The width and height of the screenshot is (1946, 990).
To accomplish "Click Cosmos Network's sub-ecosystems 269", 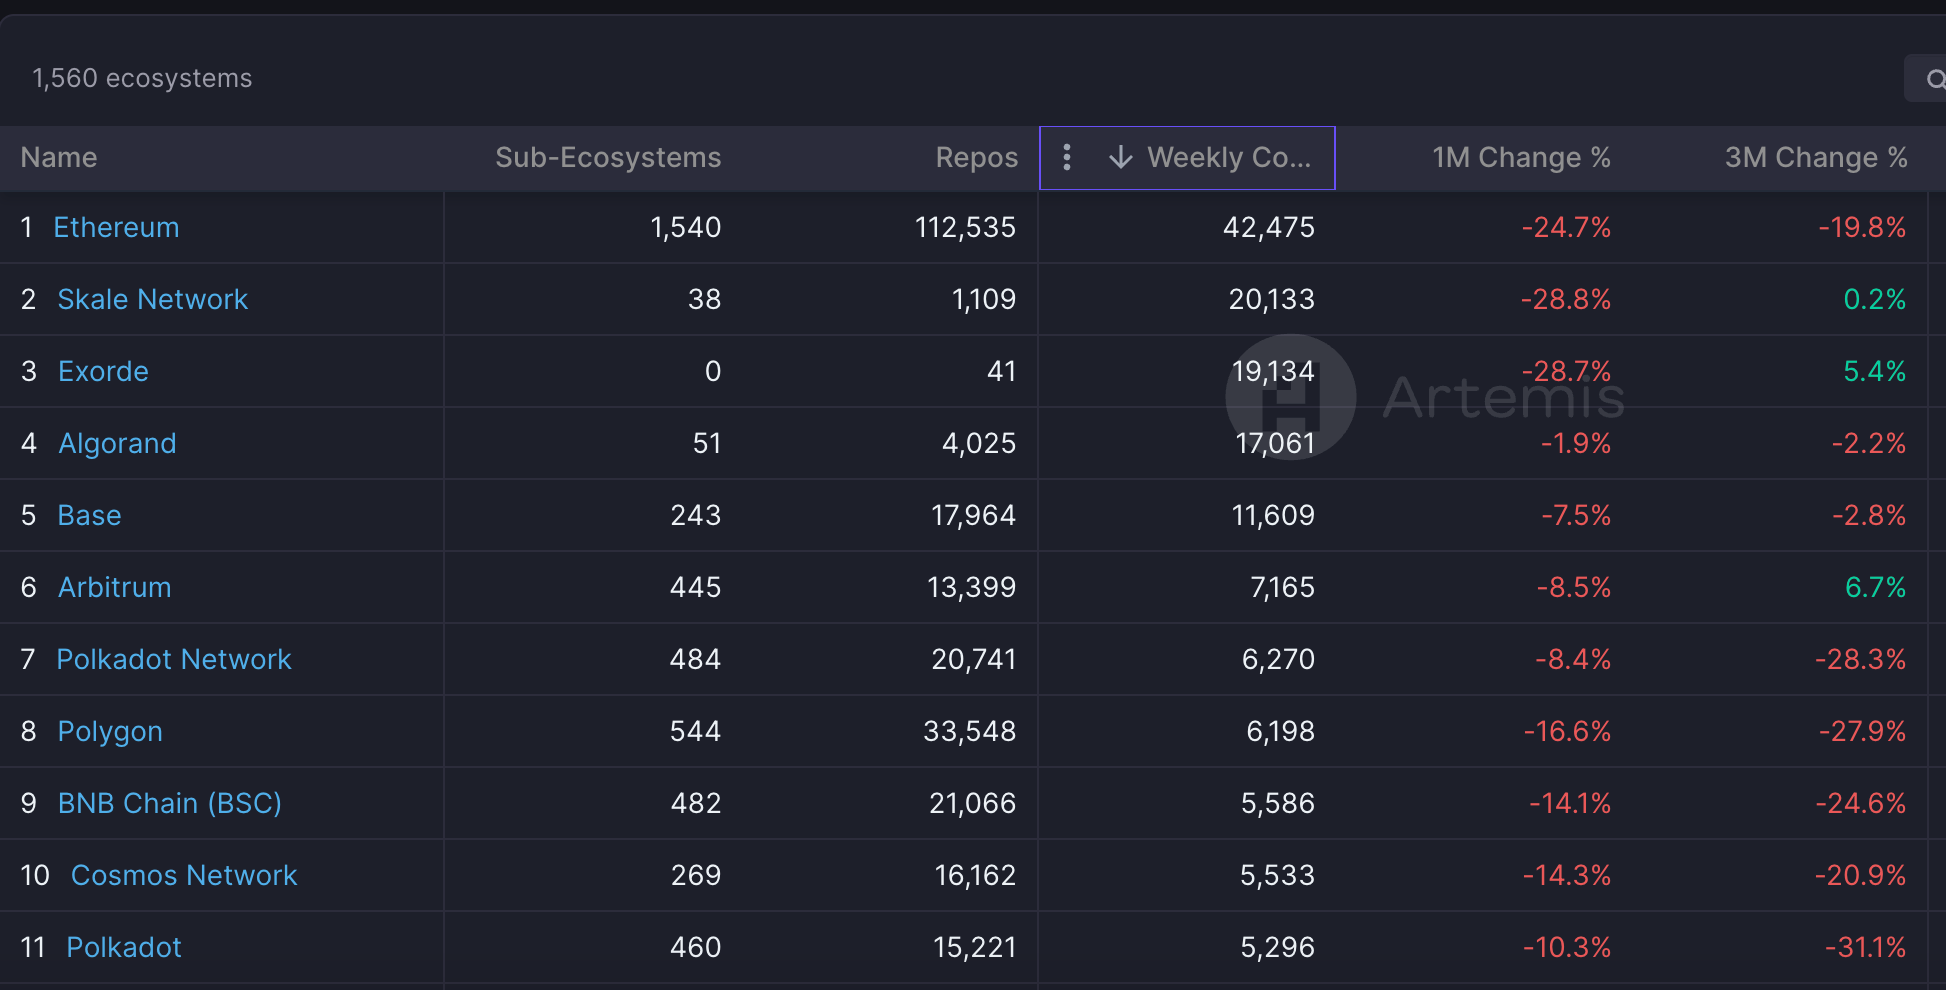I will [x=696, y=875].
